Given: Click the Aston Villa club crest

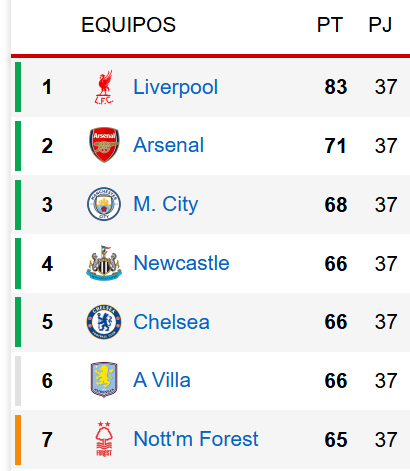Looking at the screenshot, I should [104, 380].
